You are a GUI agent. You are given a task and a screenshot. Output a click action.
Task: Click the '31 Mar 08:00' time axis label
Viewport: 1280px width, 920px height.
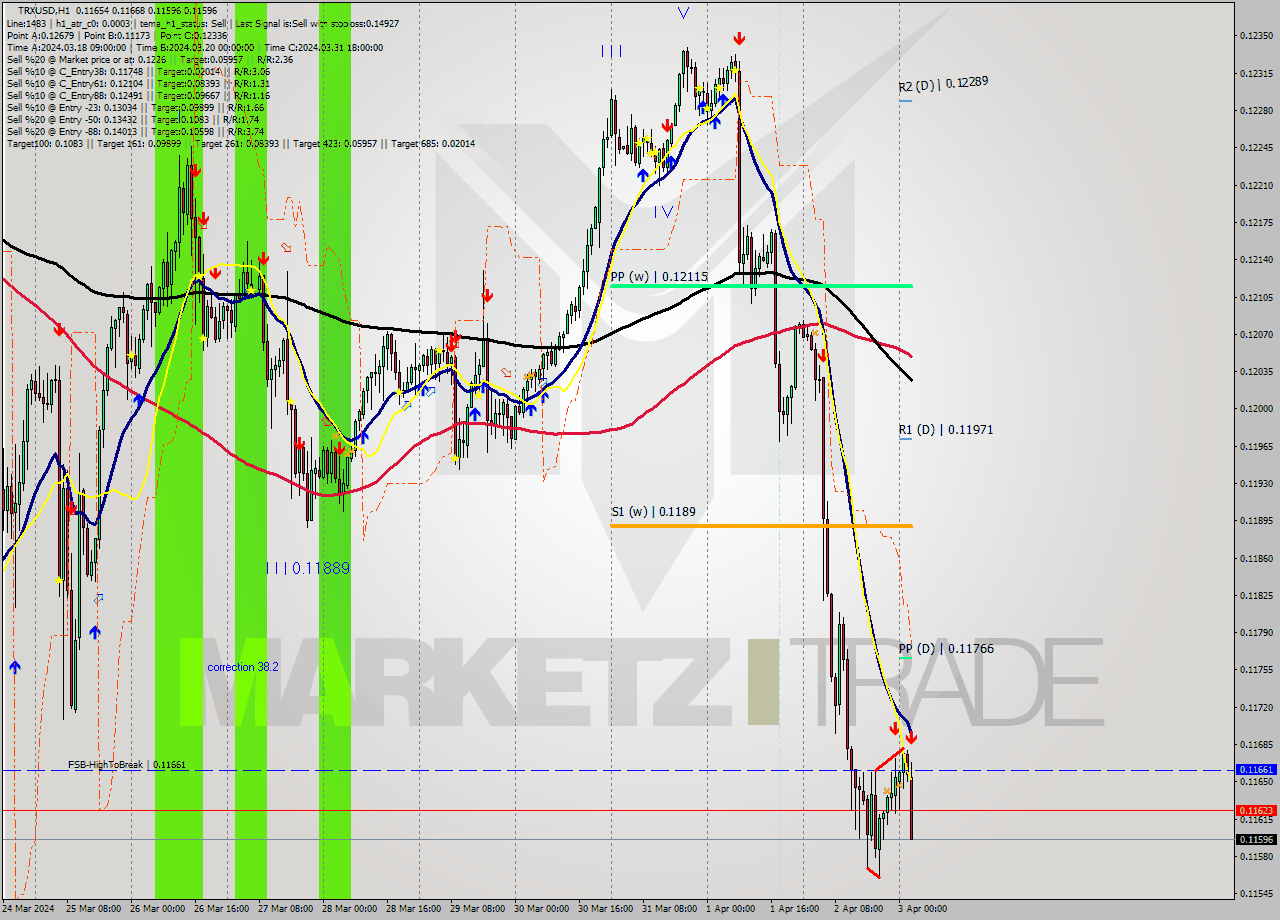pos(670,910)
